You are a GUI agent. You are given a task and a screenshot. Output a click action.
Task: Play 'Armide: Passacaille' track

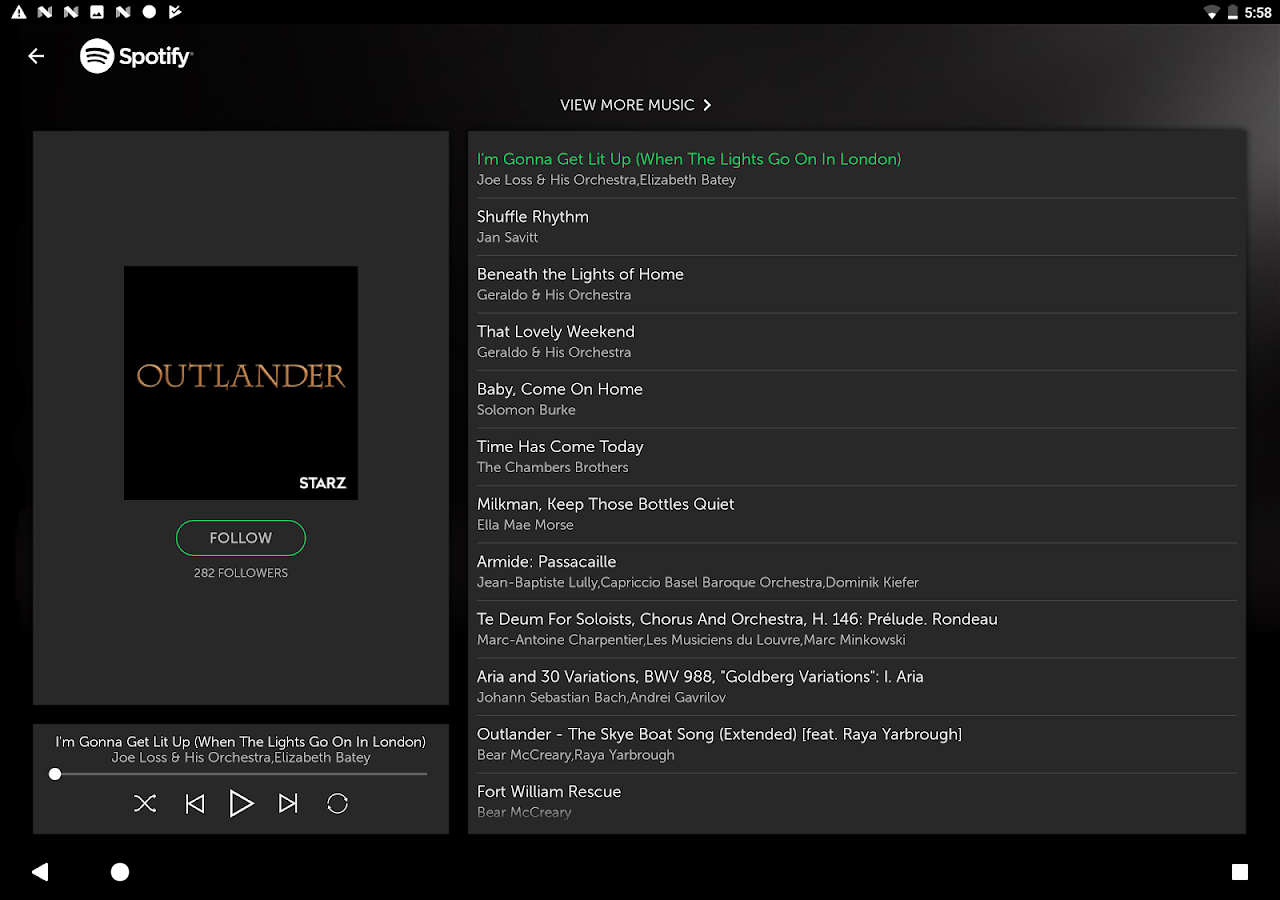click(x=857, y=572)
